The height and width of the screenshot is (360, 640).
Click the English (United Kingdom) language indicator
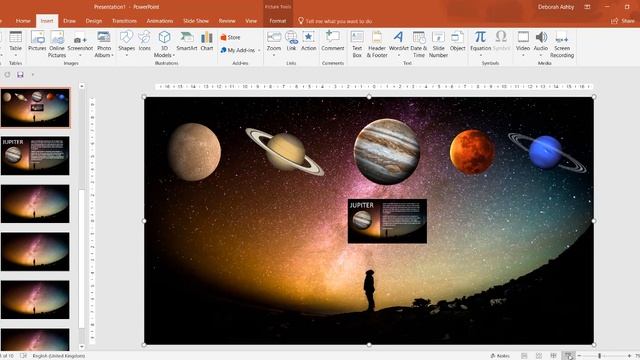point(59,356)
